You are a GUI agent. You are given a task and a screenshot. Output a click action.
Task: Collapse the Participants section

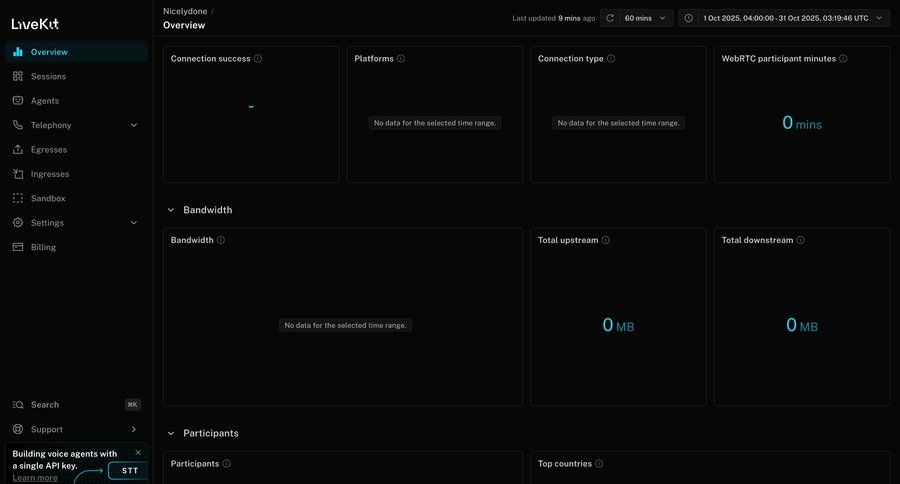[170, 433]
